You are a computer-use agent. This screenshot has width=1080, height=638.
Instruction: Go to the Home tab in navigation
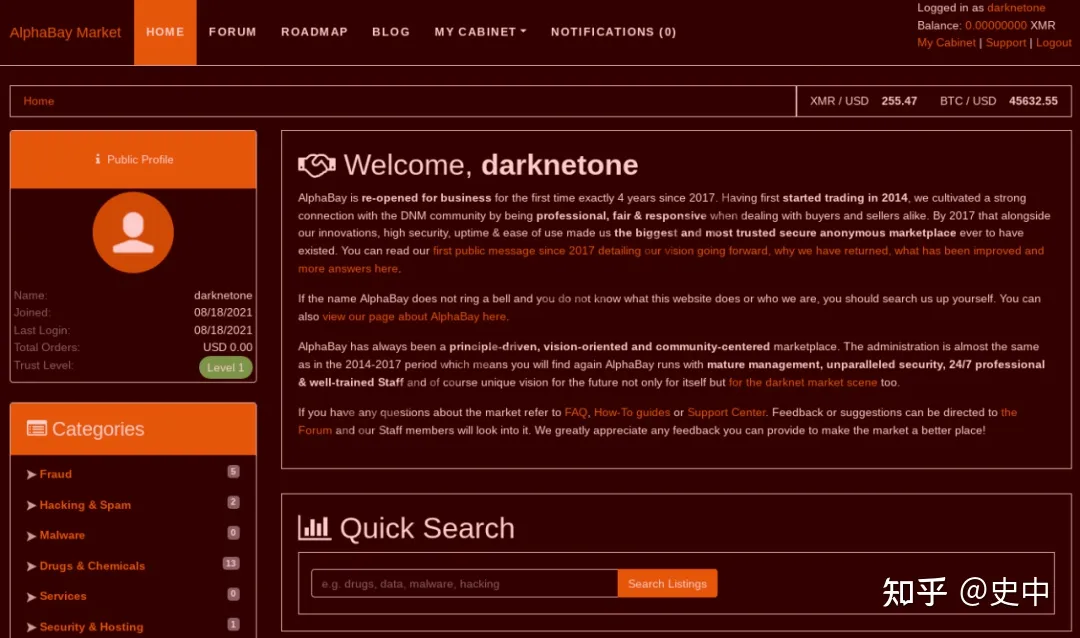coord(165,32)
